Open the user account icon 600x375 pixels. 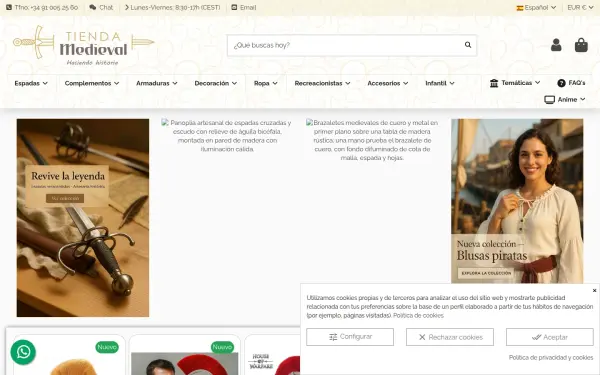(556, 45)
